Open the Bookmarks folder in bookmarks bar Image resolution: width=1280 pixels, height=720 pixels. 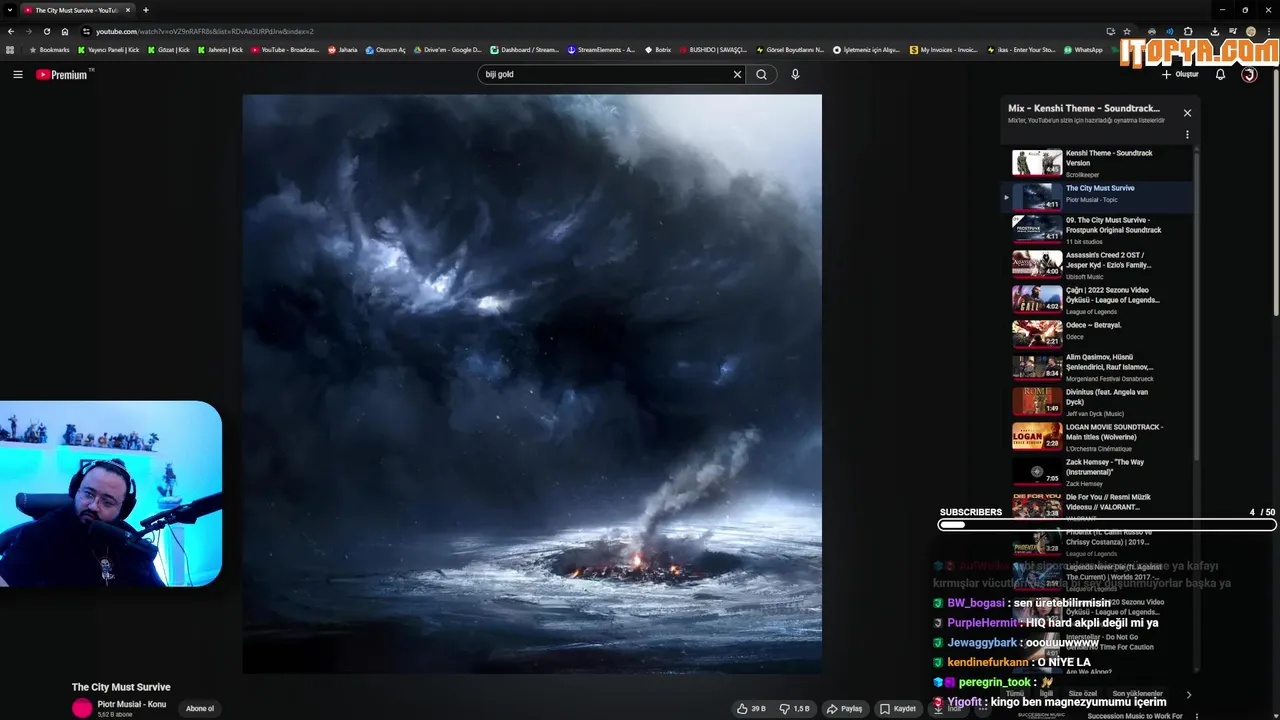tap(50, 49)
